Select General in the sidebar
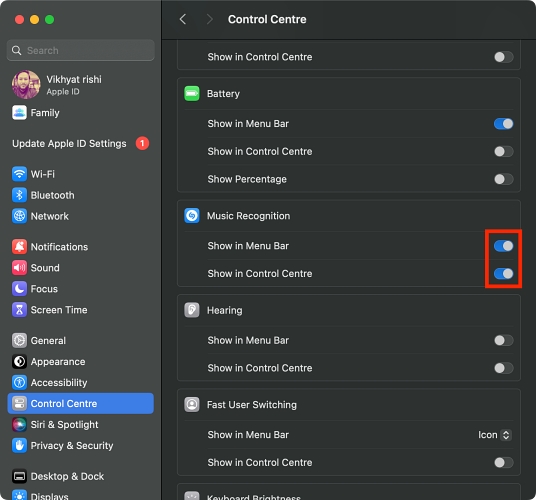Screen dimensions: 536x500 tap(81, 340)
